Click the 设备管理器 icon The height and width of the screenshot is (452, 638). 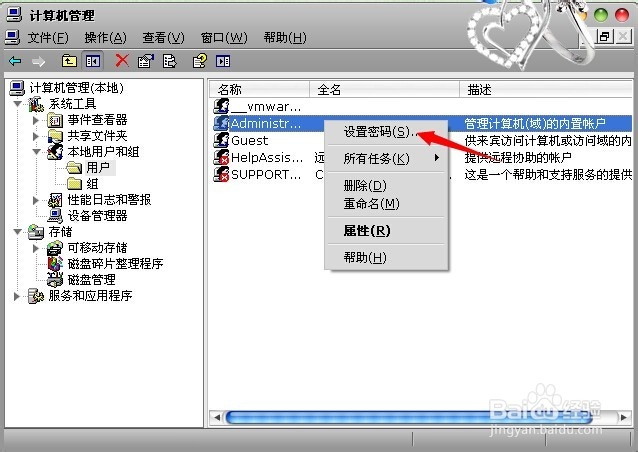pyautogui.click(x=55, y=216)
